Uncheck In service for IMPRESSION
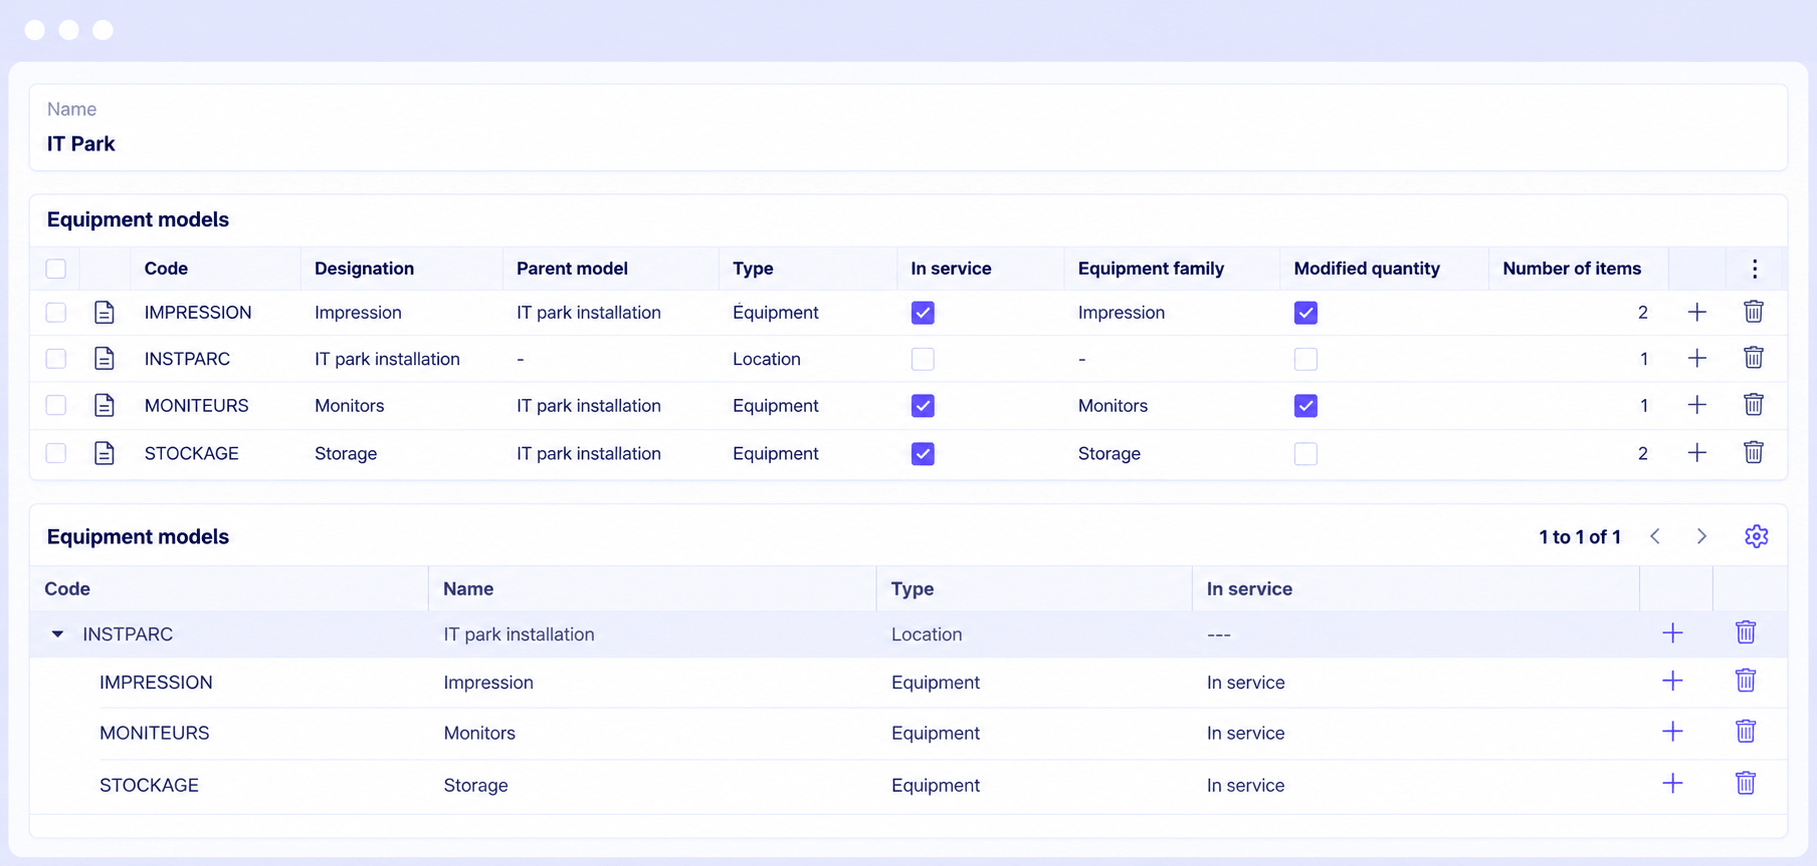 click(923, 313)
